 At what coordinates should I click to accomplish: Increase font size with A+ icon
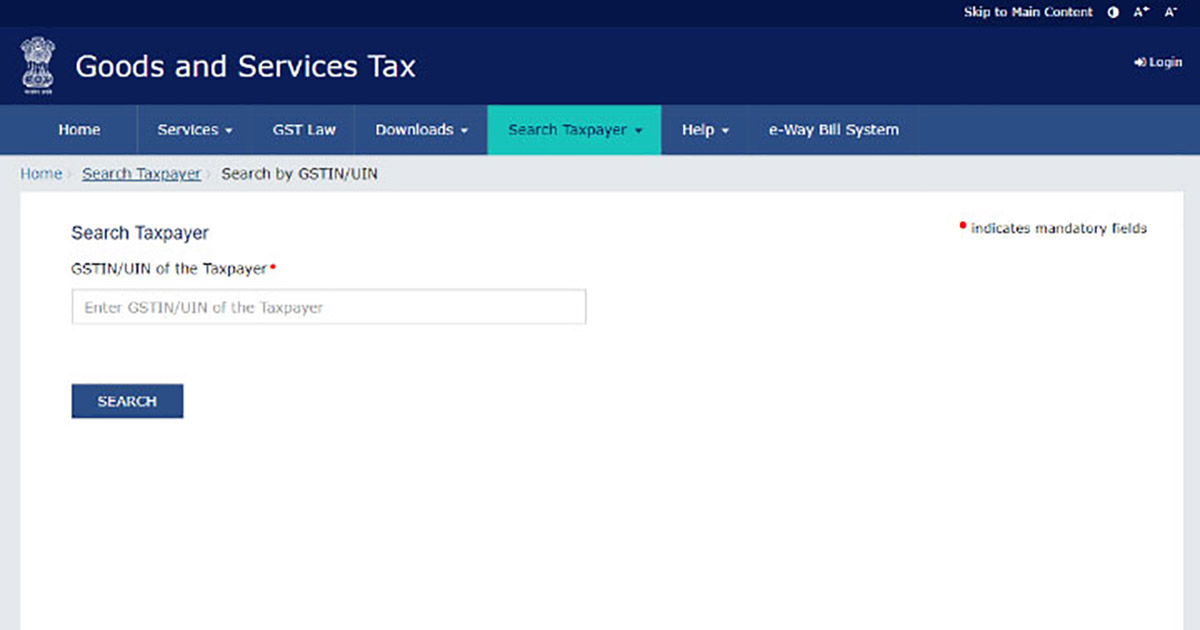(1141, 12)
